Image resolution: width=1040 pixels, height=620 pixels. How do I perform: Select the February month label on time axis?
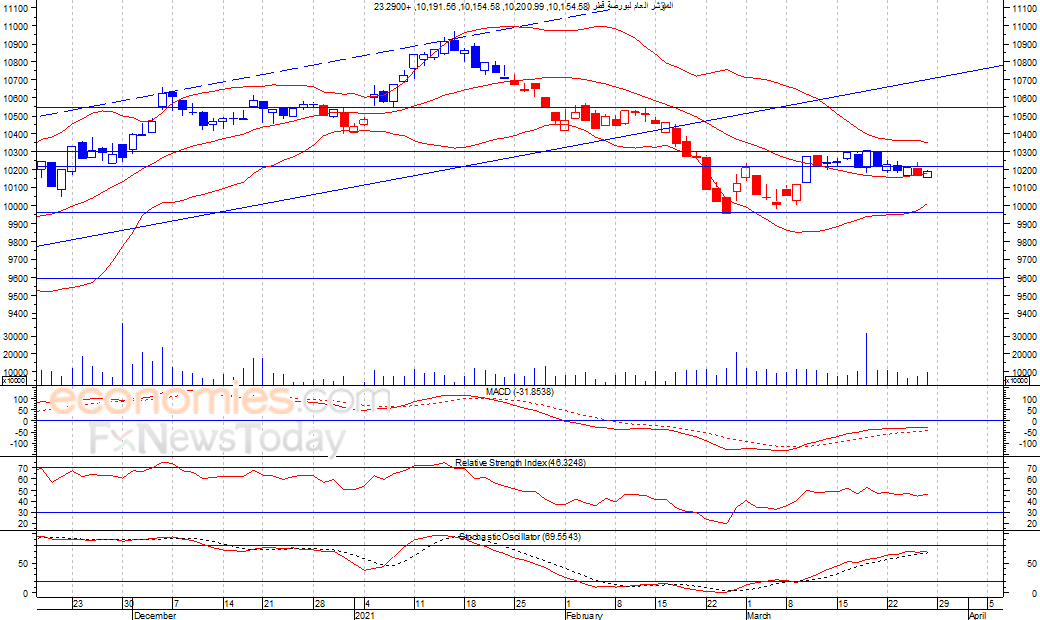coord(584,615)
